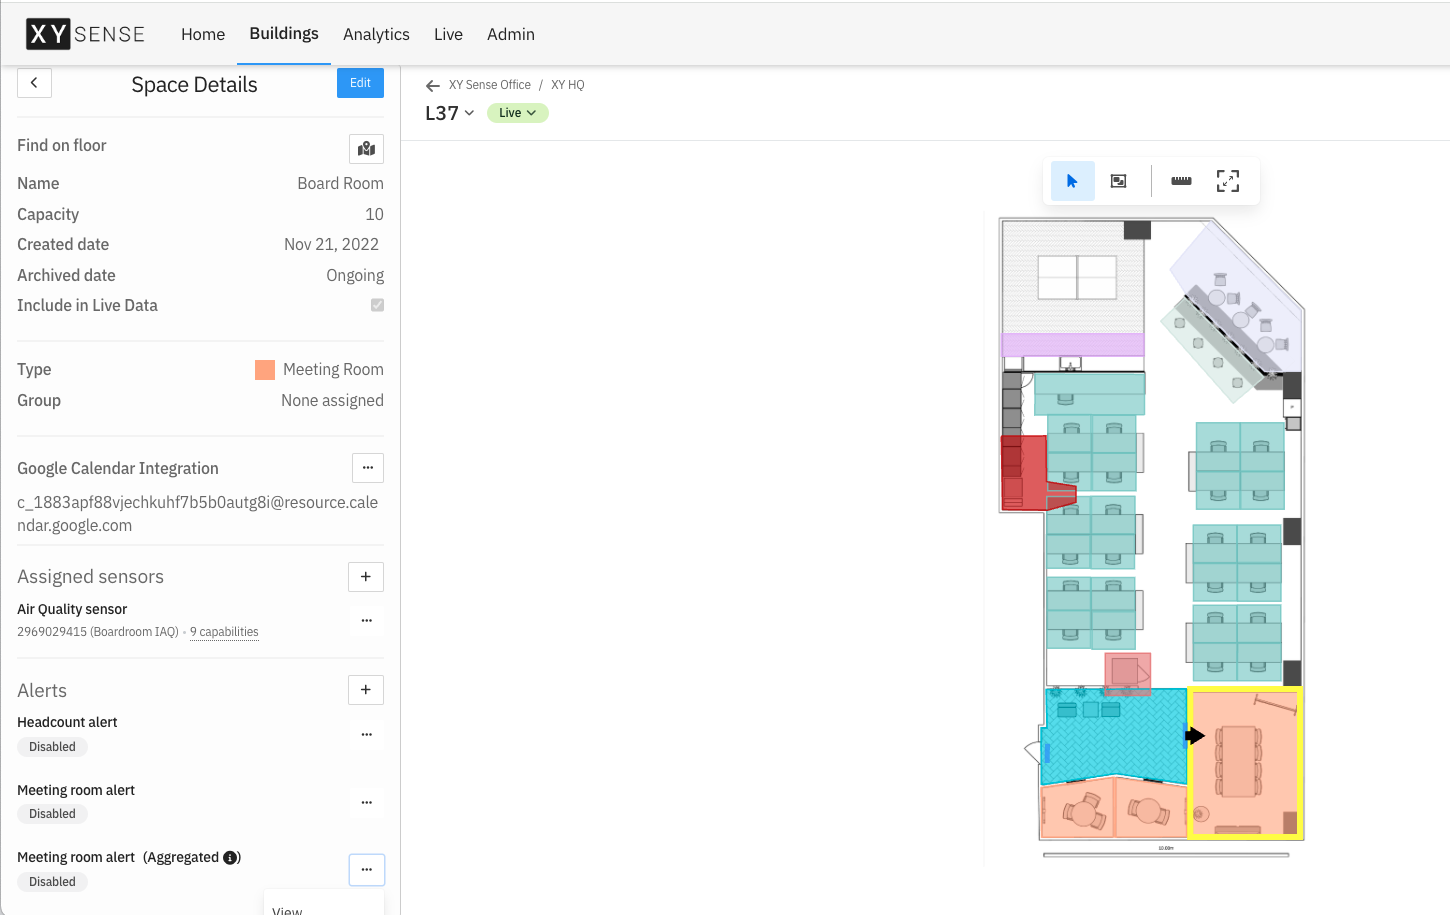Image resolution: width=1450 pixels, height=915 pixels.
Task: Open aggregated Meeting room alert options menu
Action: click(x=366, y=870)
